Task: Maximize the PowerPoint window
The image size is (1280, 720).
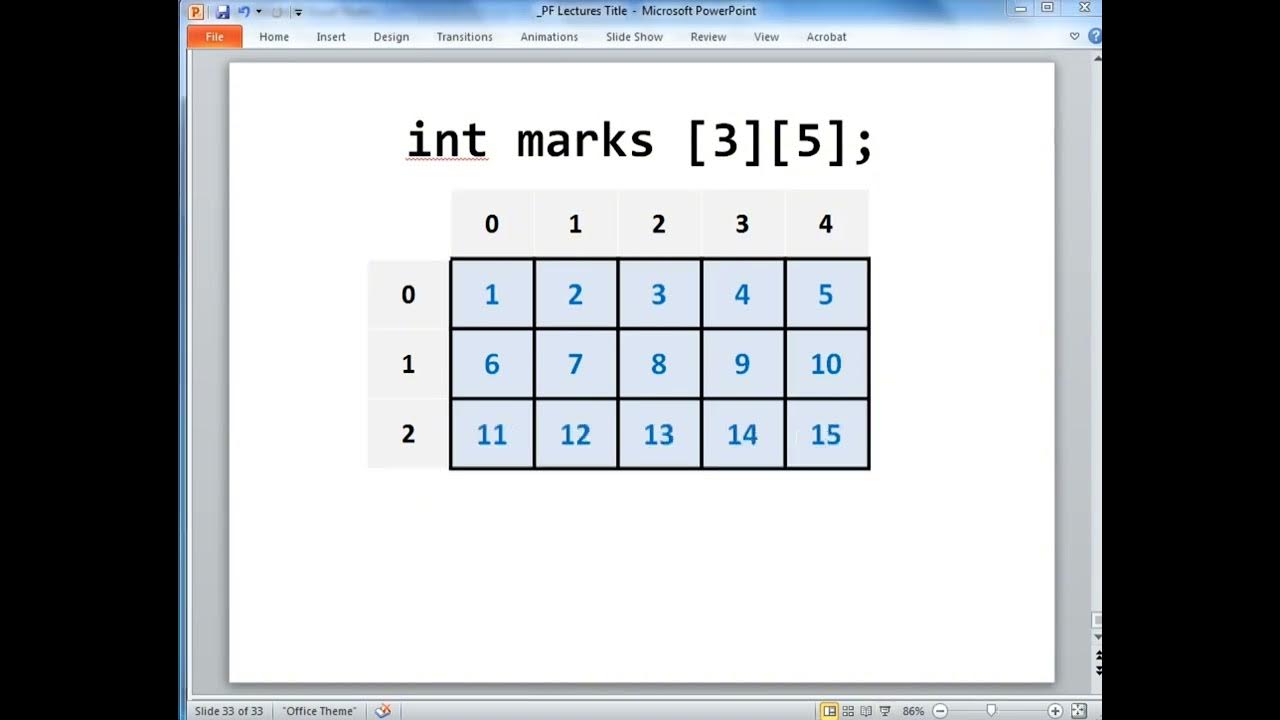Action: point(1047,8)
